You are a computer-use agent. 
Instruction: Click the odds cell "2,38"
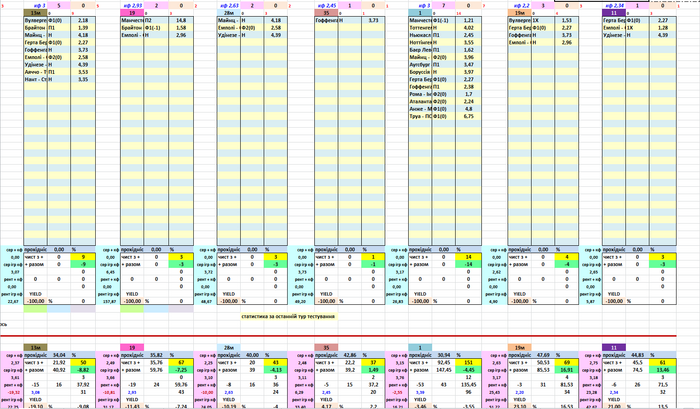pyautogui.click(x=469, y=87)
